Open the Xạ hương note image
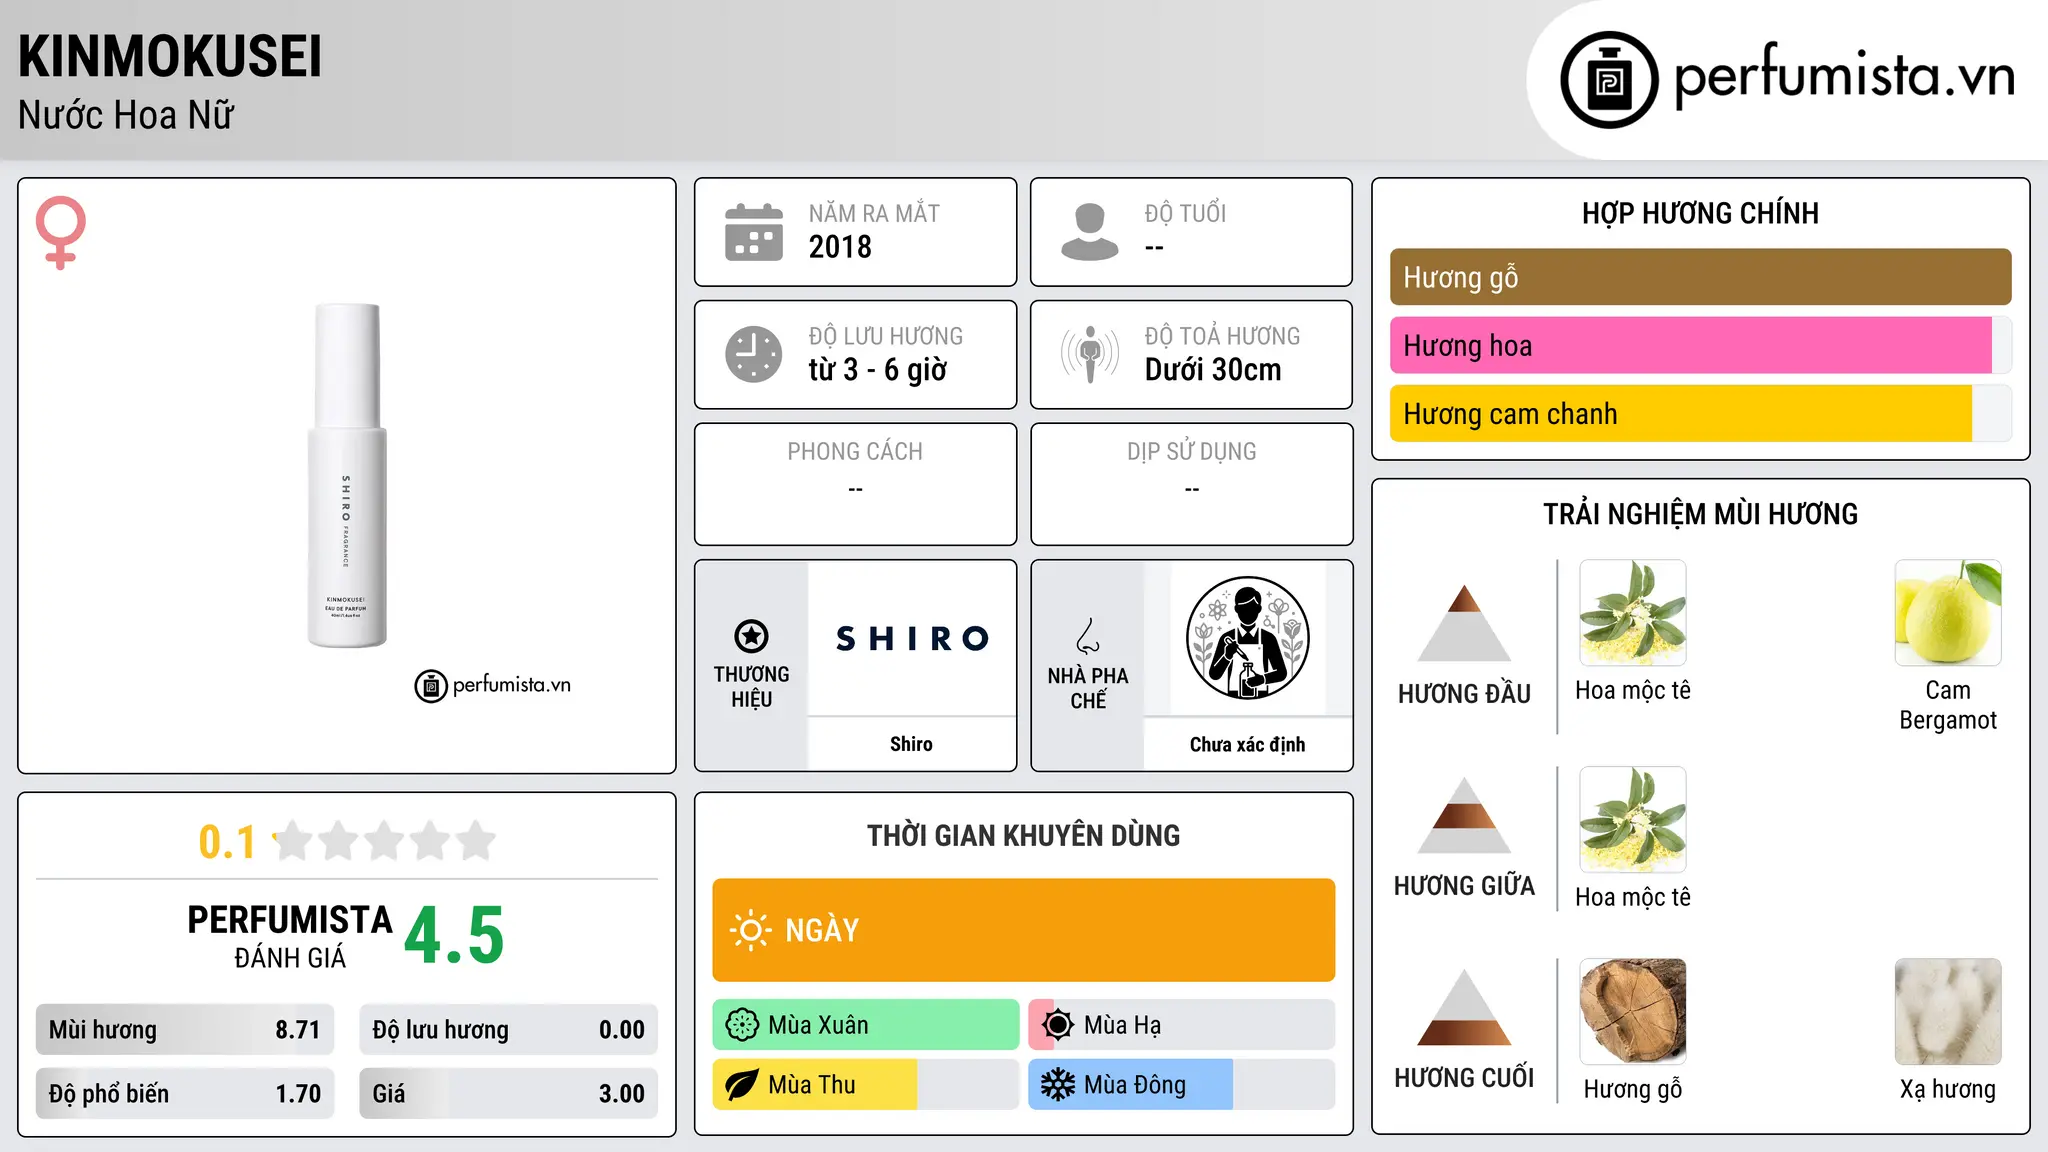Viewport: 2048px width, 1152px height. 1948,1012
